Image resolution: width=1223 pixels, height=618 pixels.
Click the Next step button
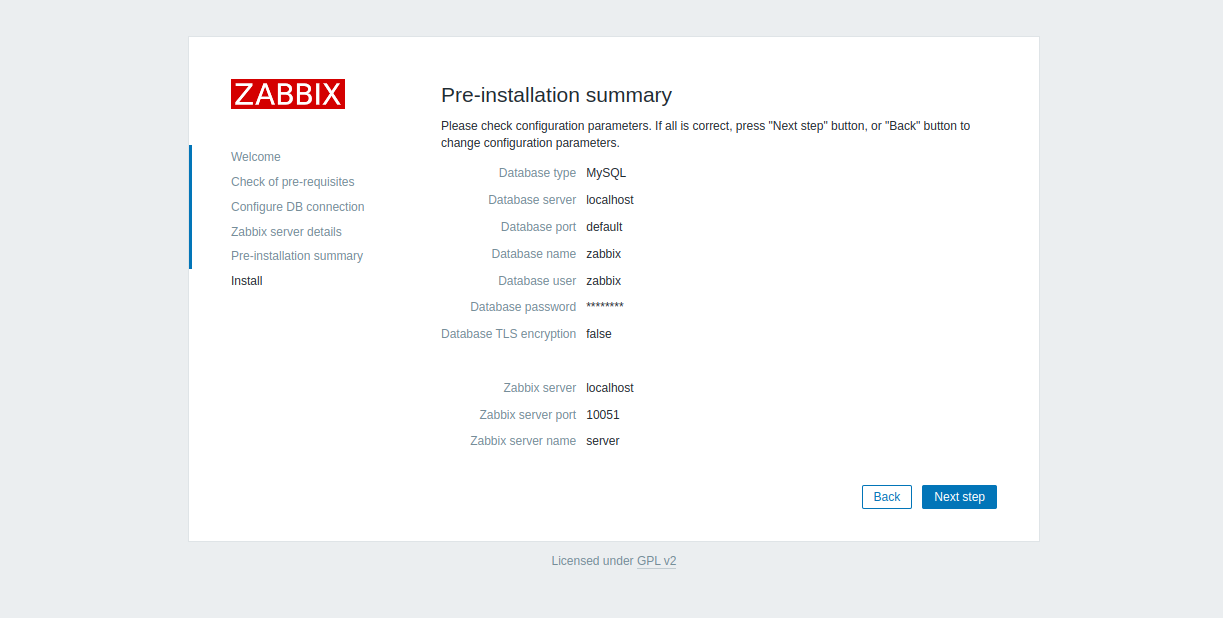click(958, 497)
